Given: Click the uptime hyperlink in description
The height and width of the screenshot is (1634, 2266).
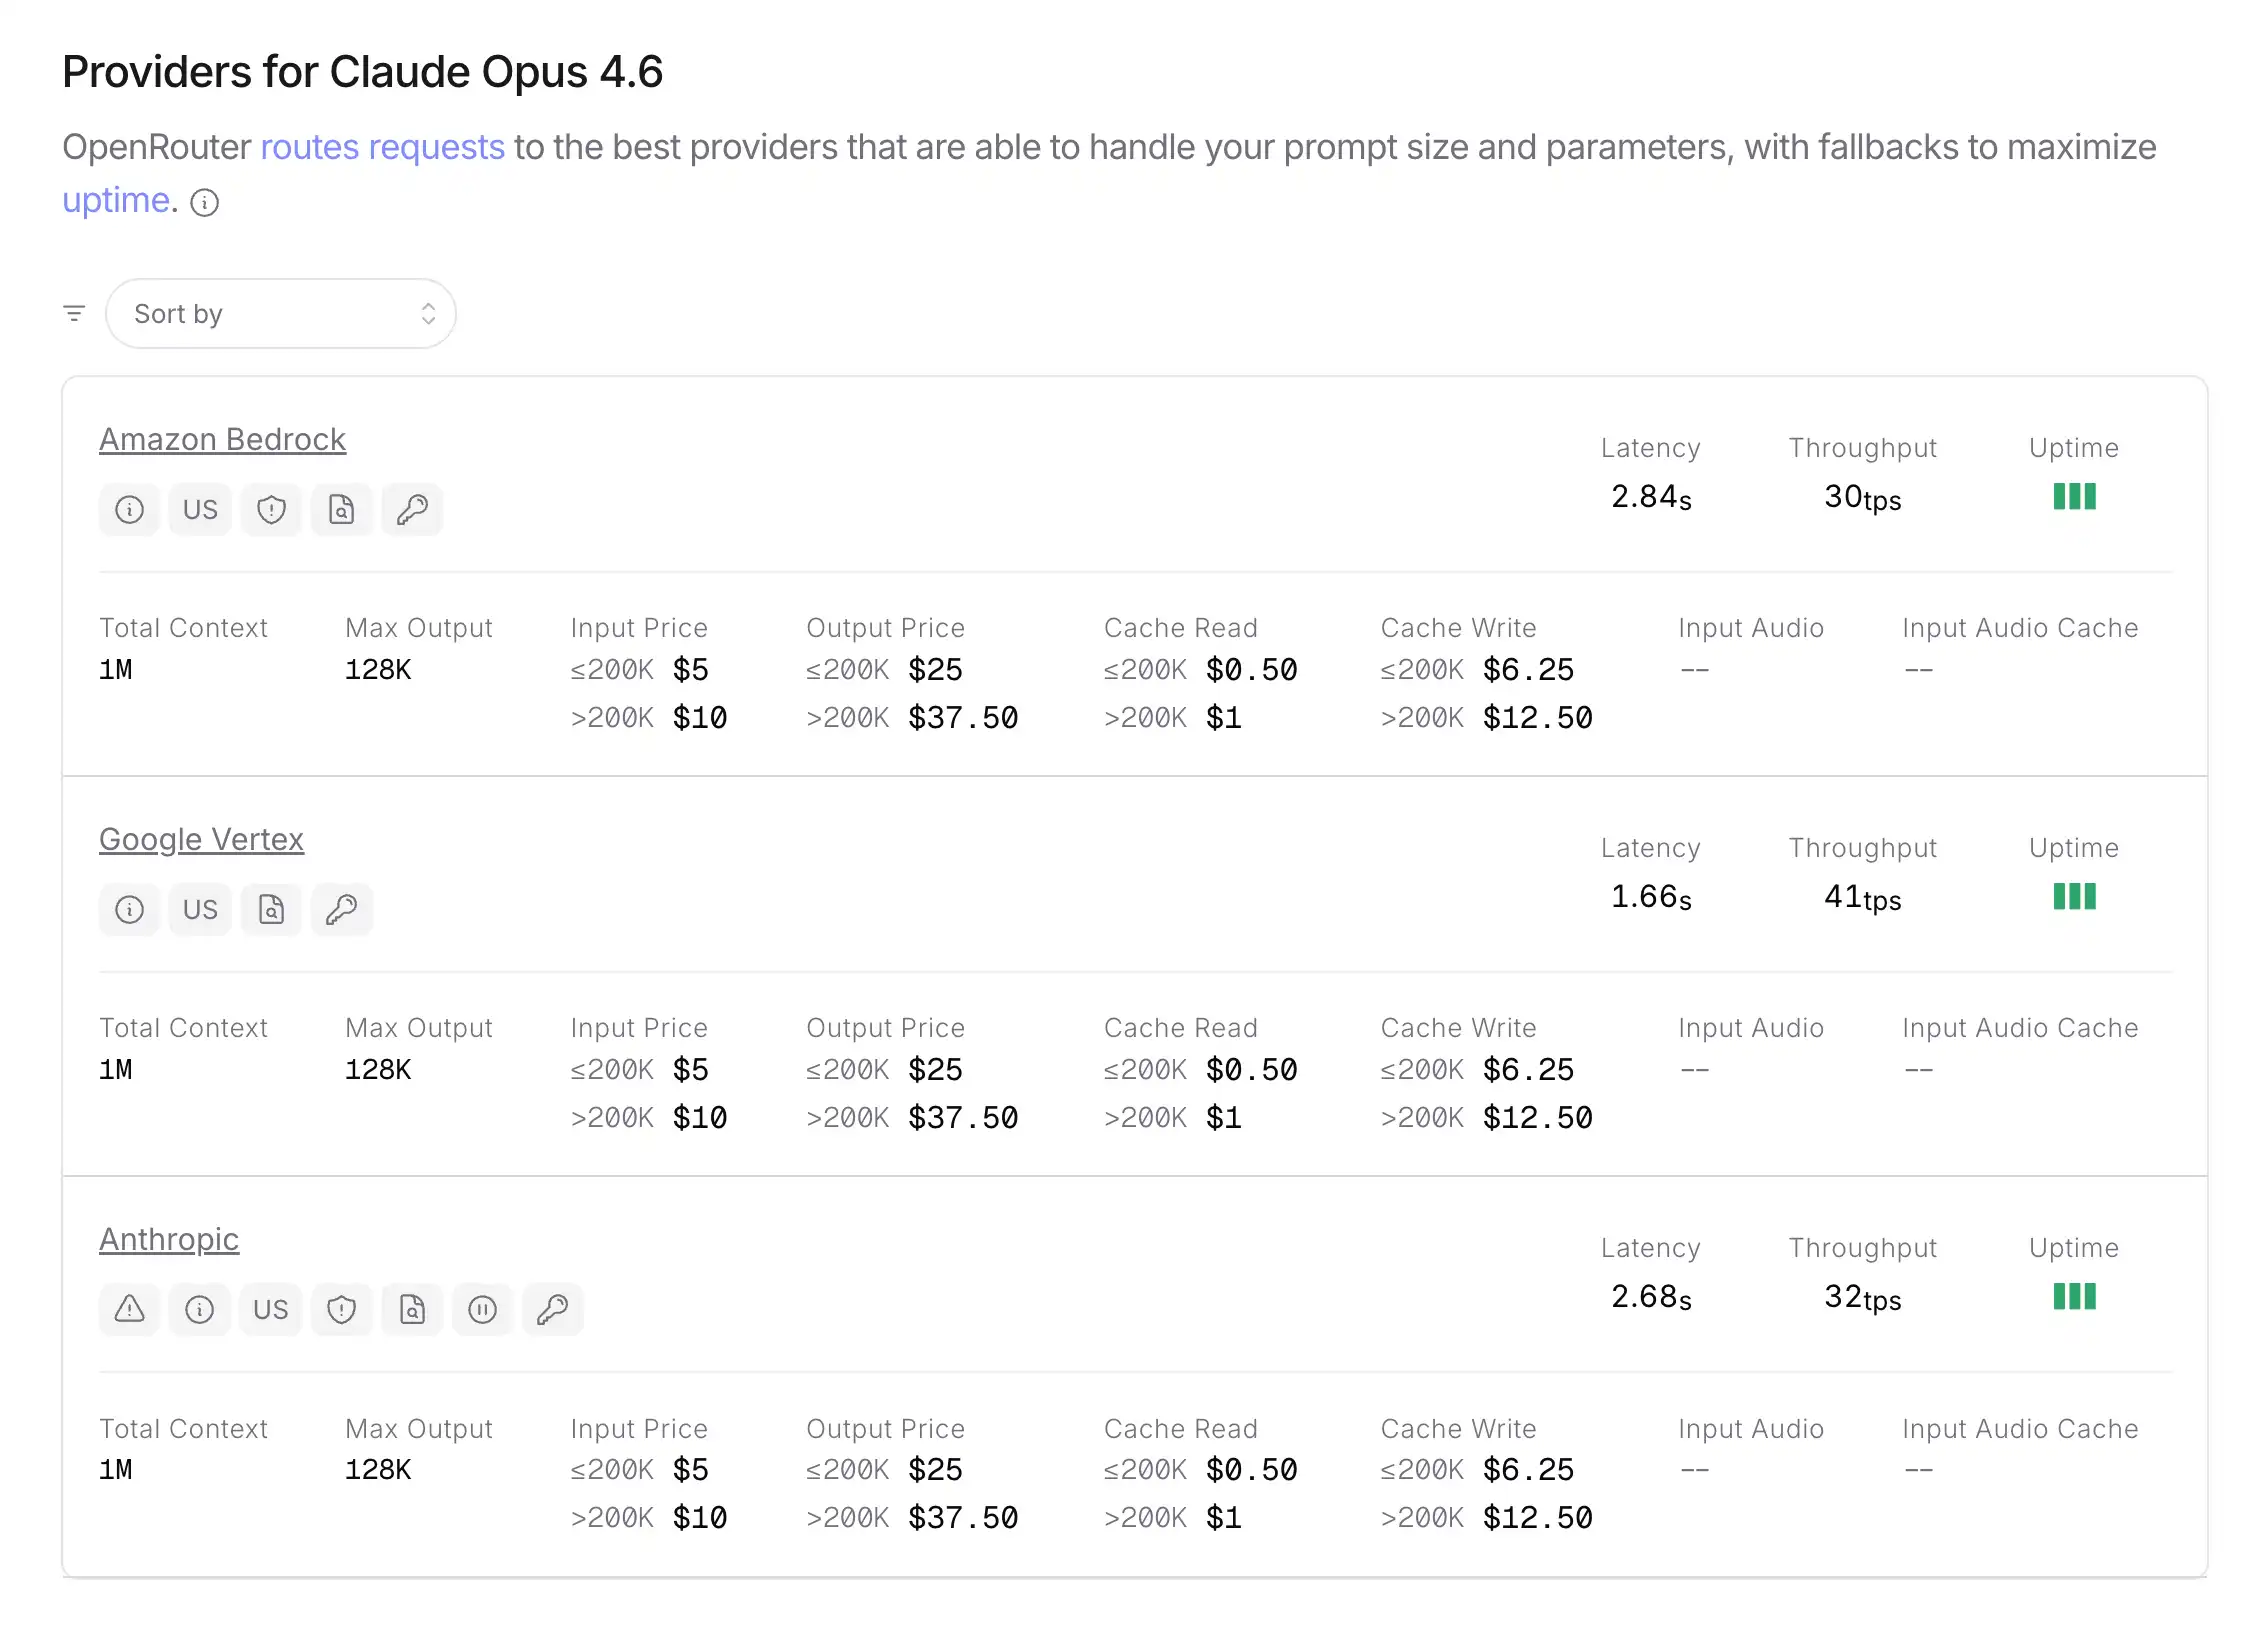Looking at the screenshot, I should (115, 200).
